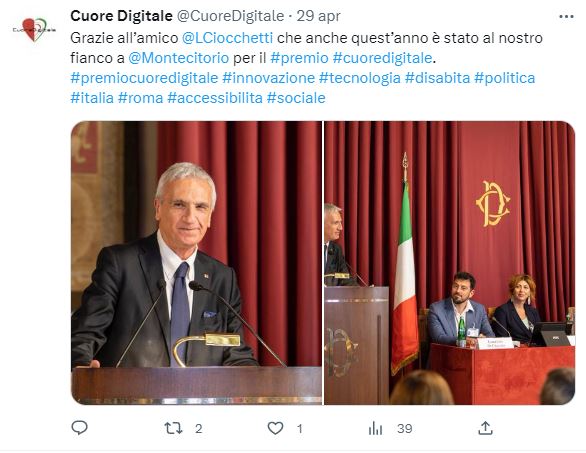The width and height of the screenshot is (586, 453).
Task: Open the #innovazione hashtag
Action: click(x=269, y=78)
